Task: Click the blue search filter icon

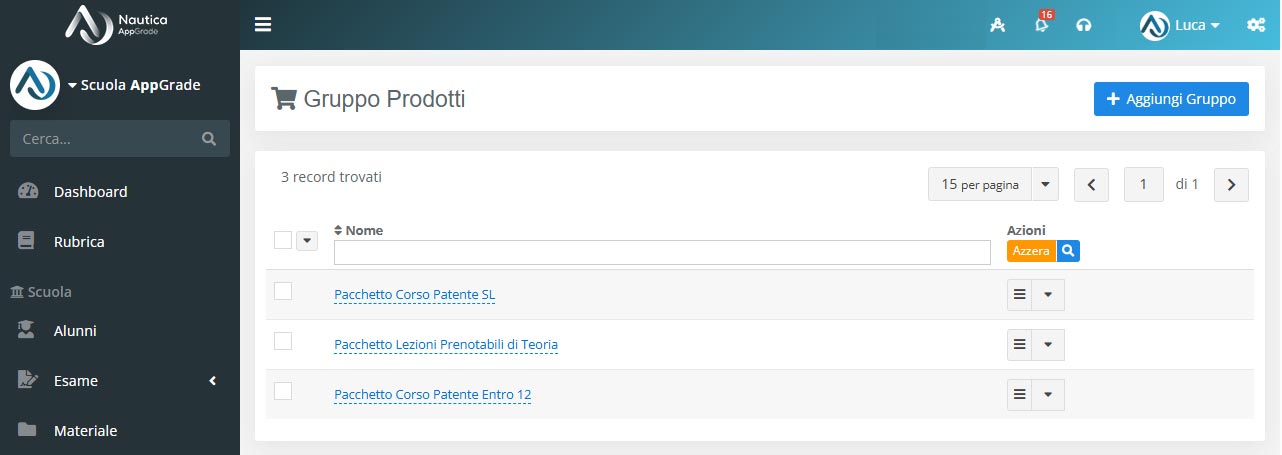Action: click(x=1068, y=251)
